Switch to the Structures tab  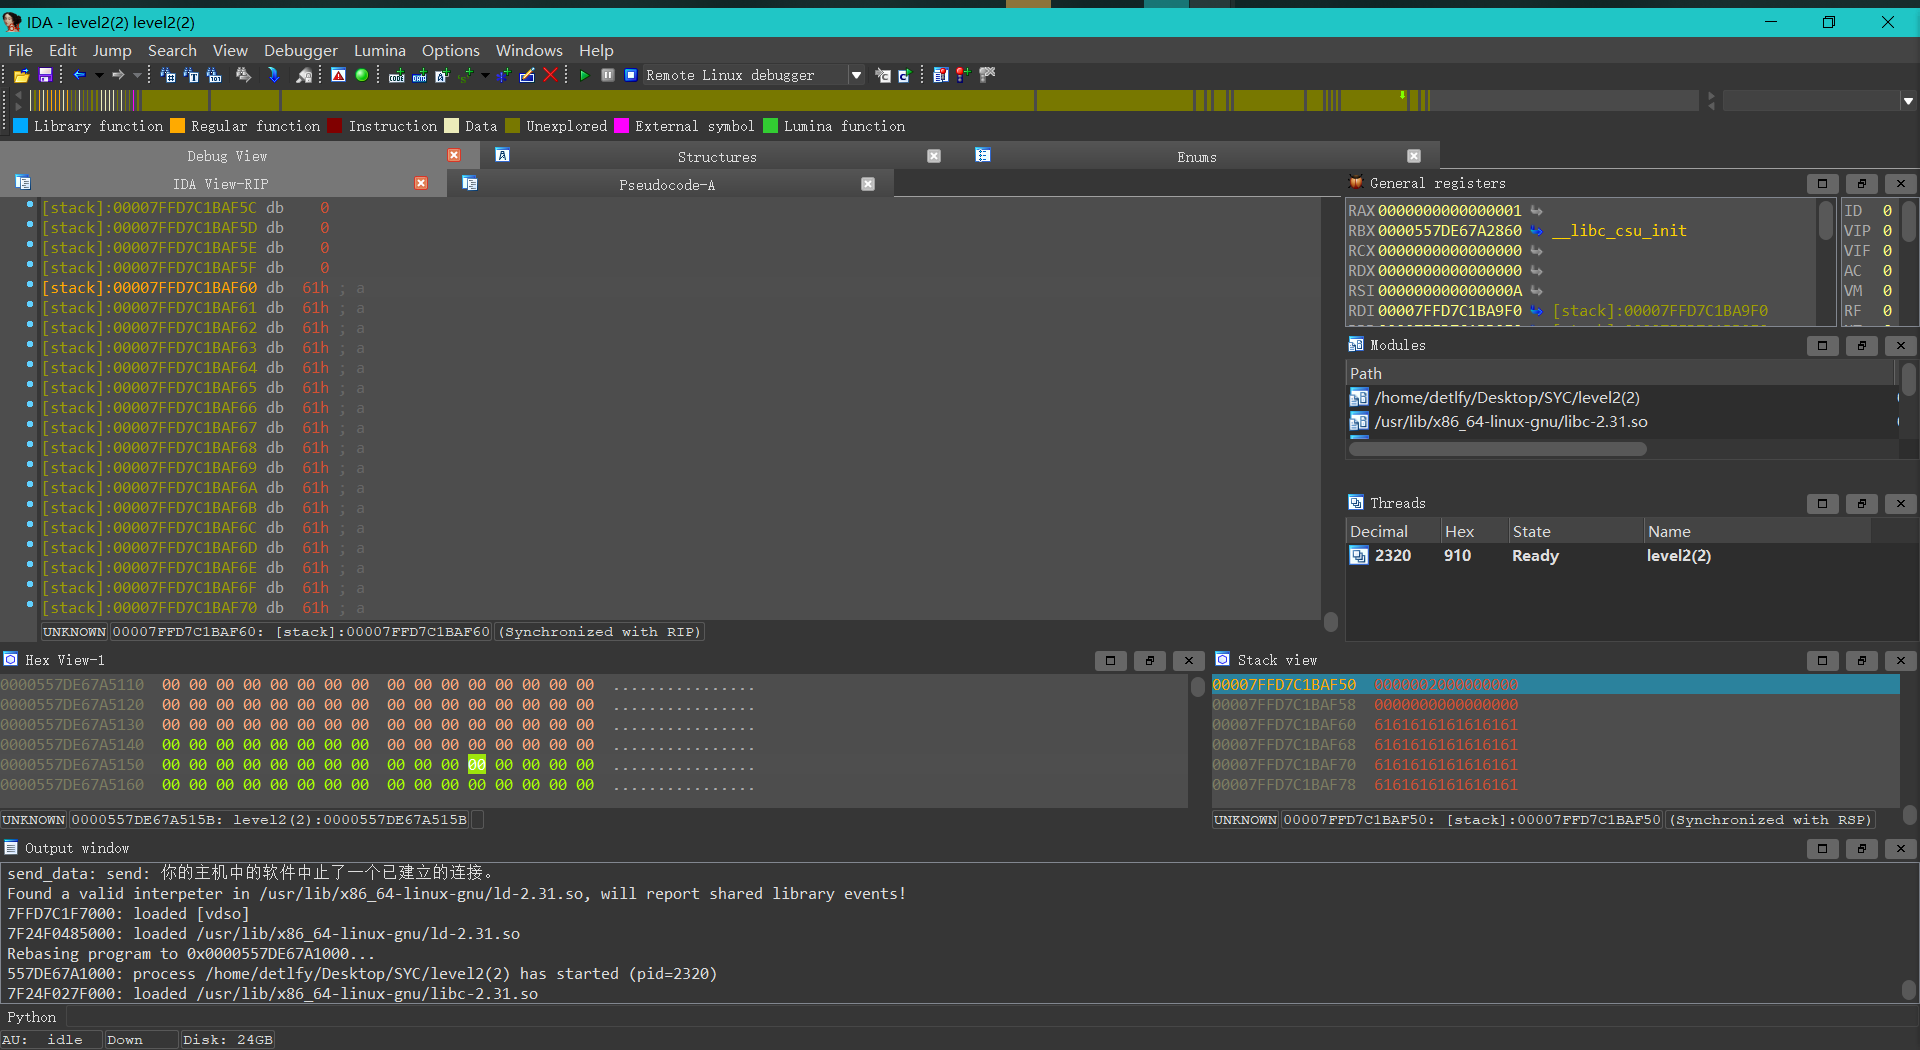point(717,157)
